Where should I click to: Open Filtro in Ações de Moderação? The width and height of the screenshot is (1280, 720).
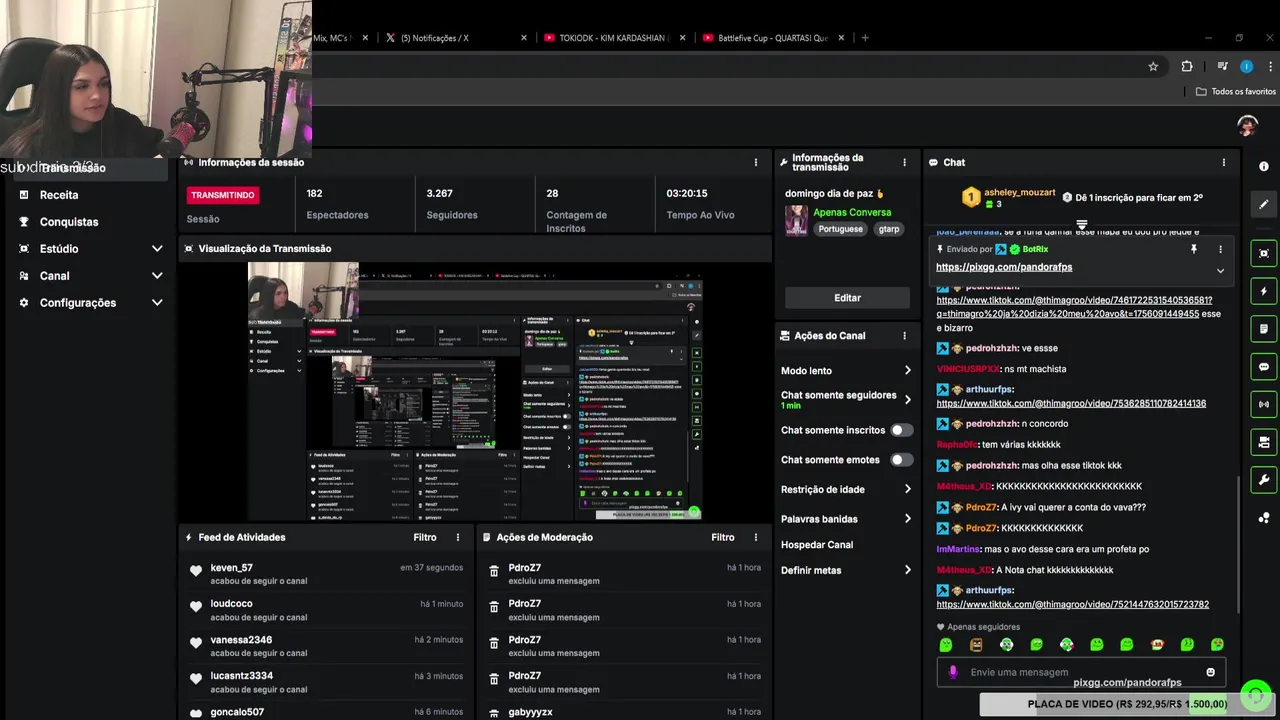point(723,537)
